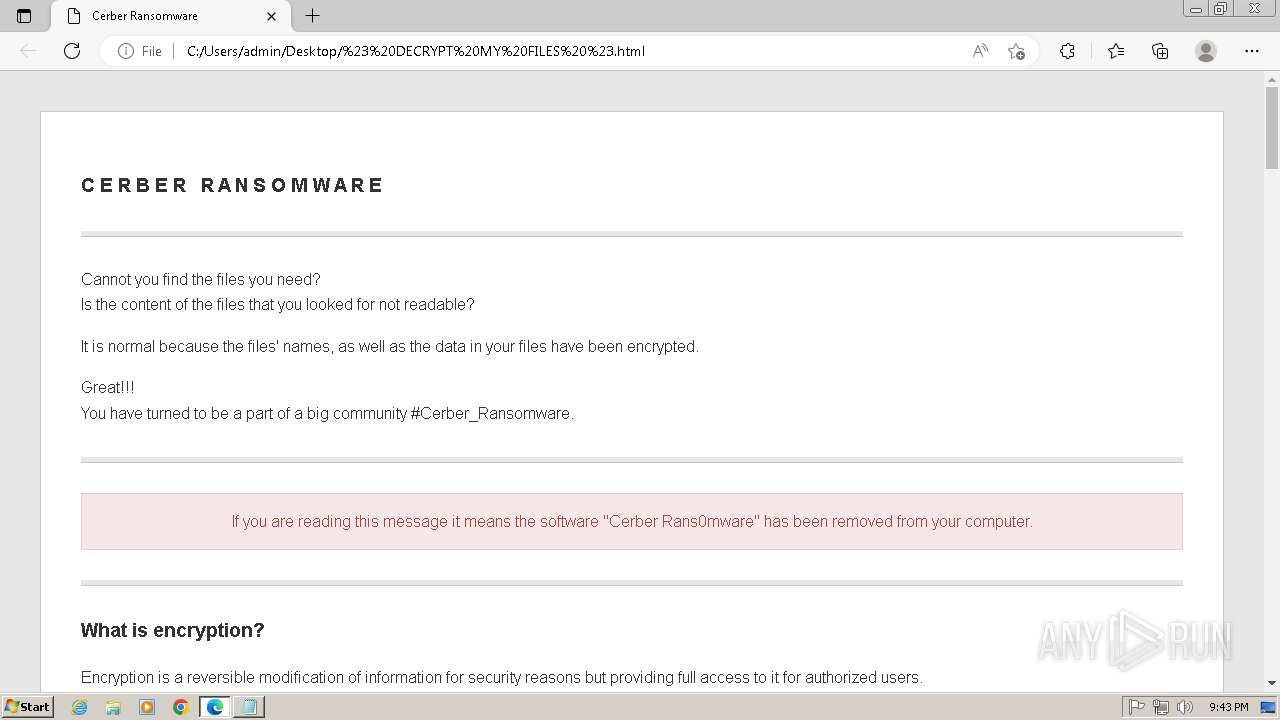Launch Internet Explorer from taskbar
Viewport: 1280px width, 720px height.
[x=80, y=707]
